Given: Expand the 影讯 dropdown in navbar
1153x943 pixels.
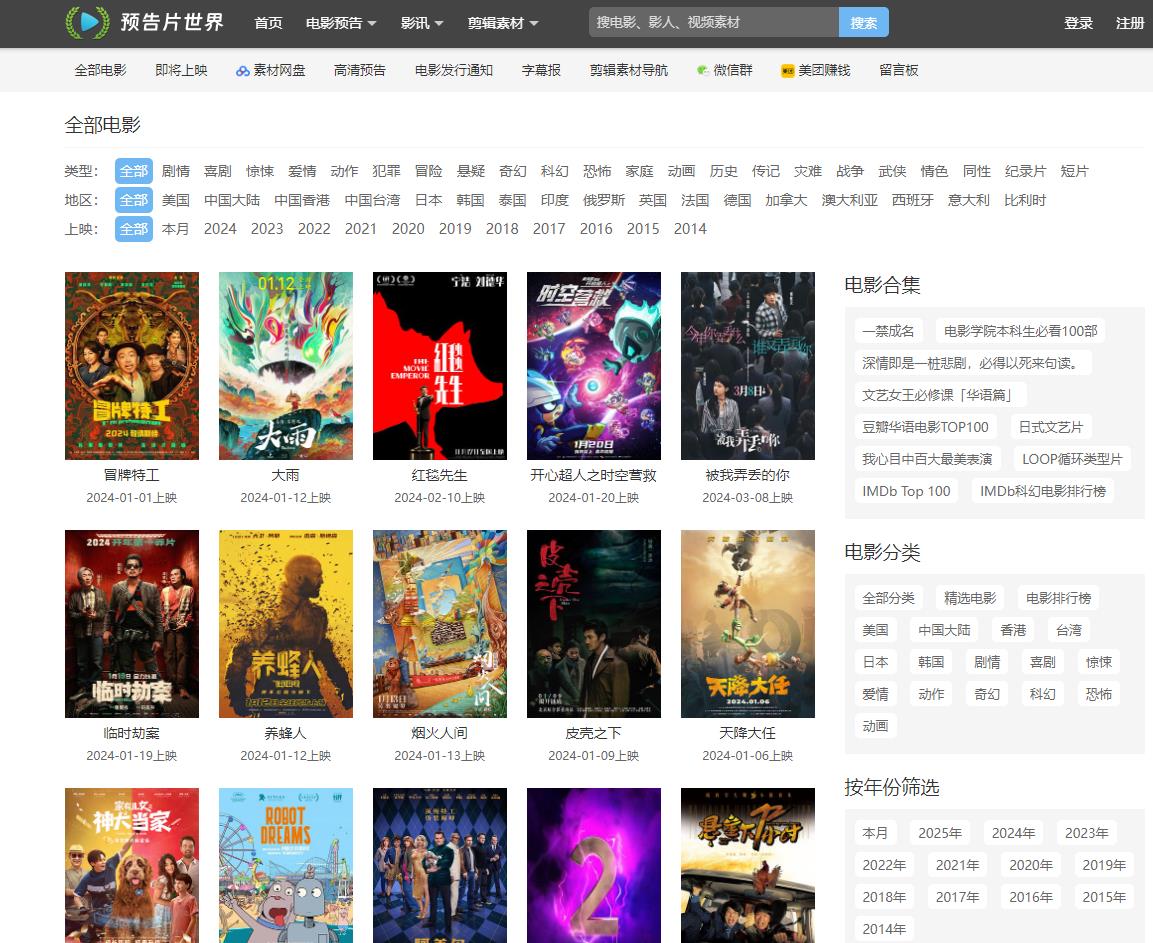Looking at the screenshot, I should tap(420, 23).
